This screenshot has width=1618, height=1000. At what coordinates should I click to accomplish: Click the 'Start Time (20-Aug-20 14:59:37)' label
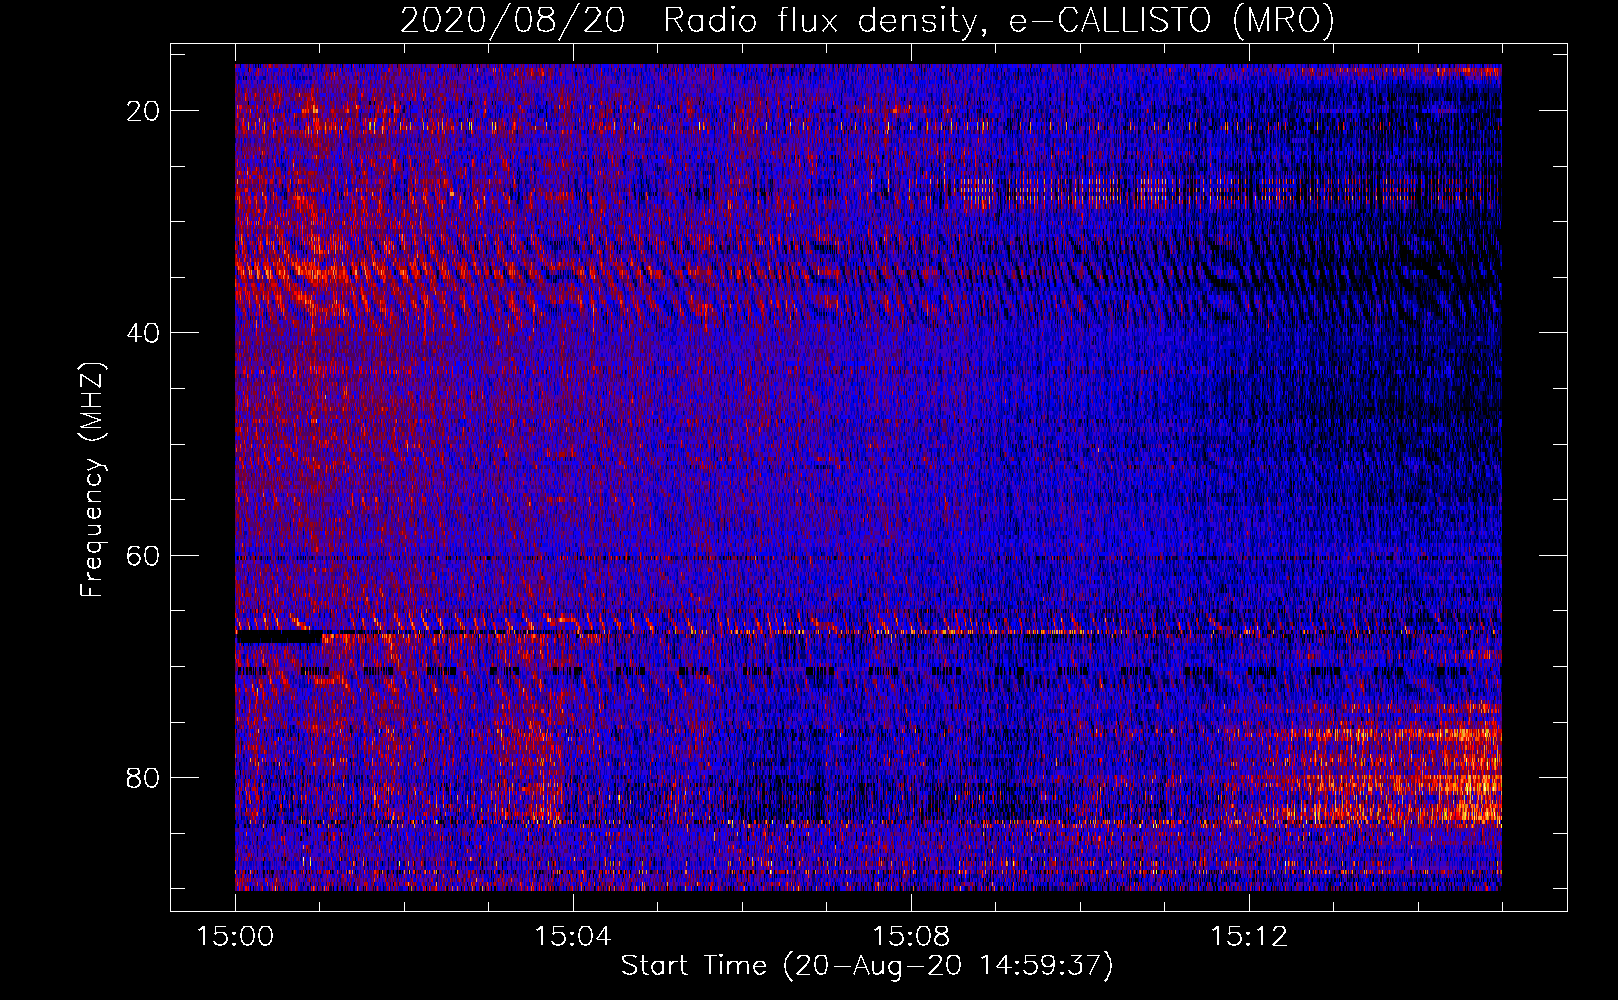click(x=867, y=966)
